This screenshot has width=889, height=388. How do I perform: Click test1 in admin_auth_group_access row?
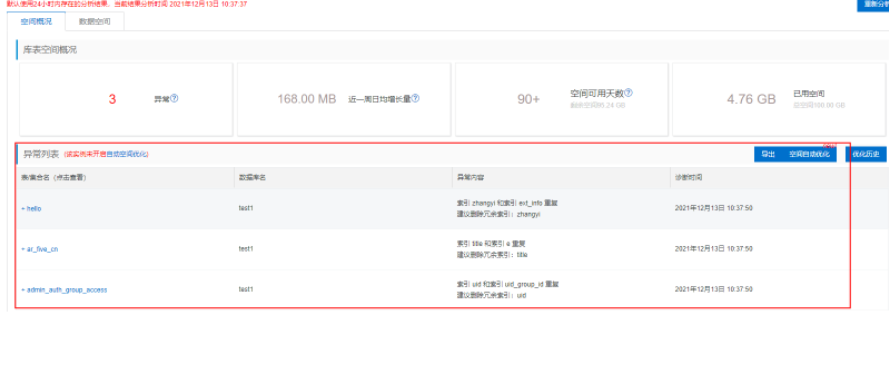[245, 290]
